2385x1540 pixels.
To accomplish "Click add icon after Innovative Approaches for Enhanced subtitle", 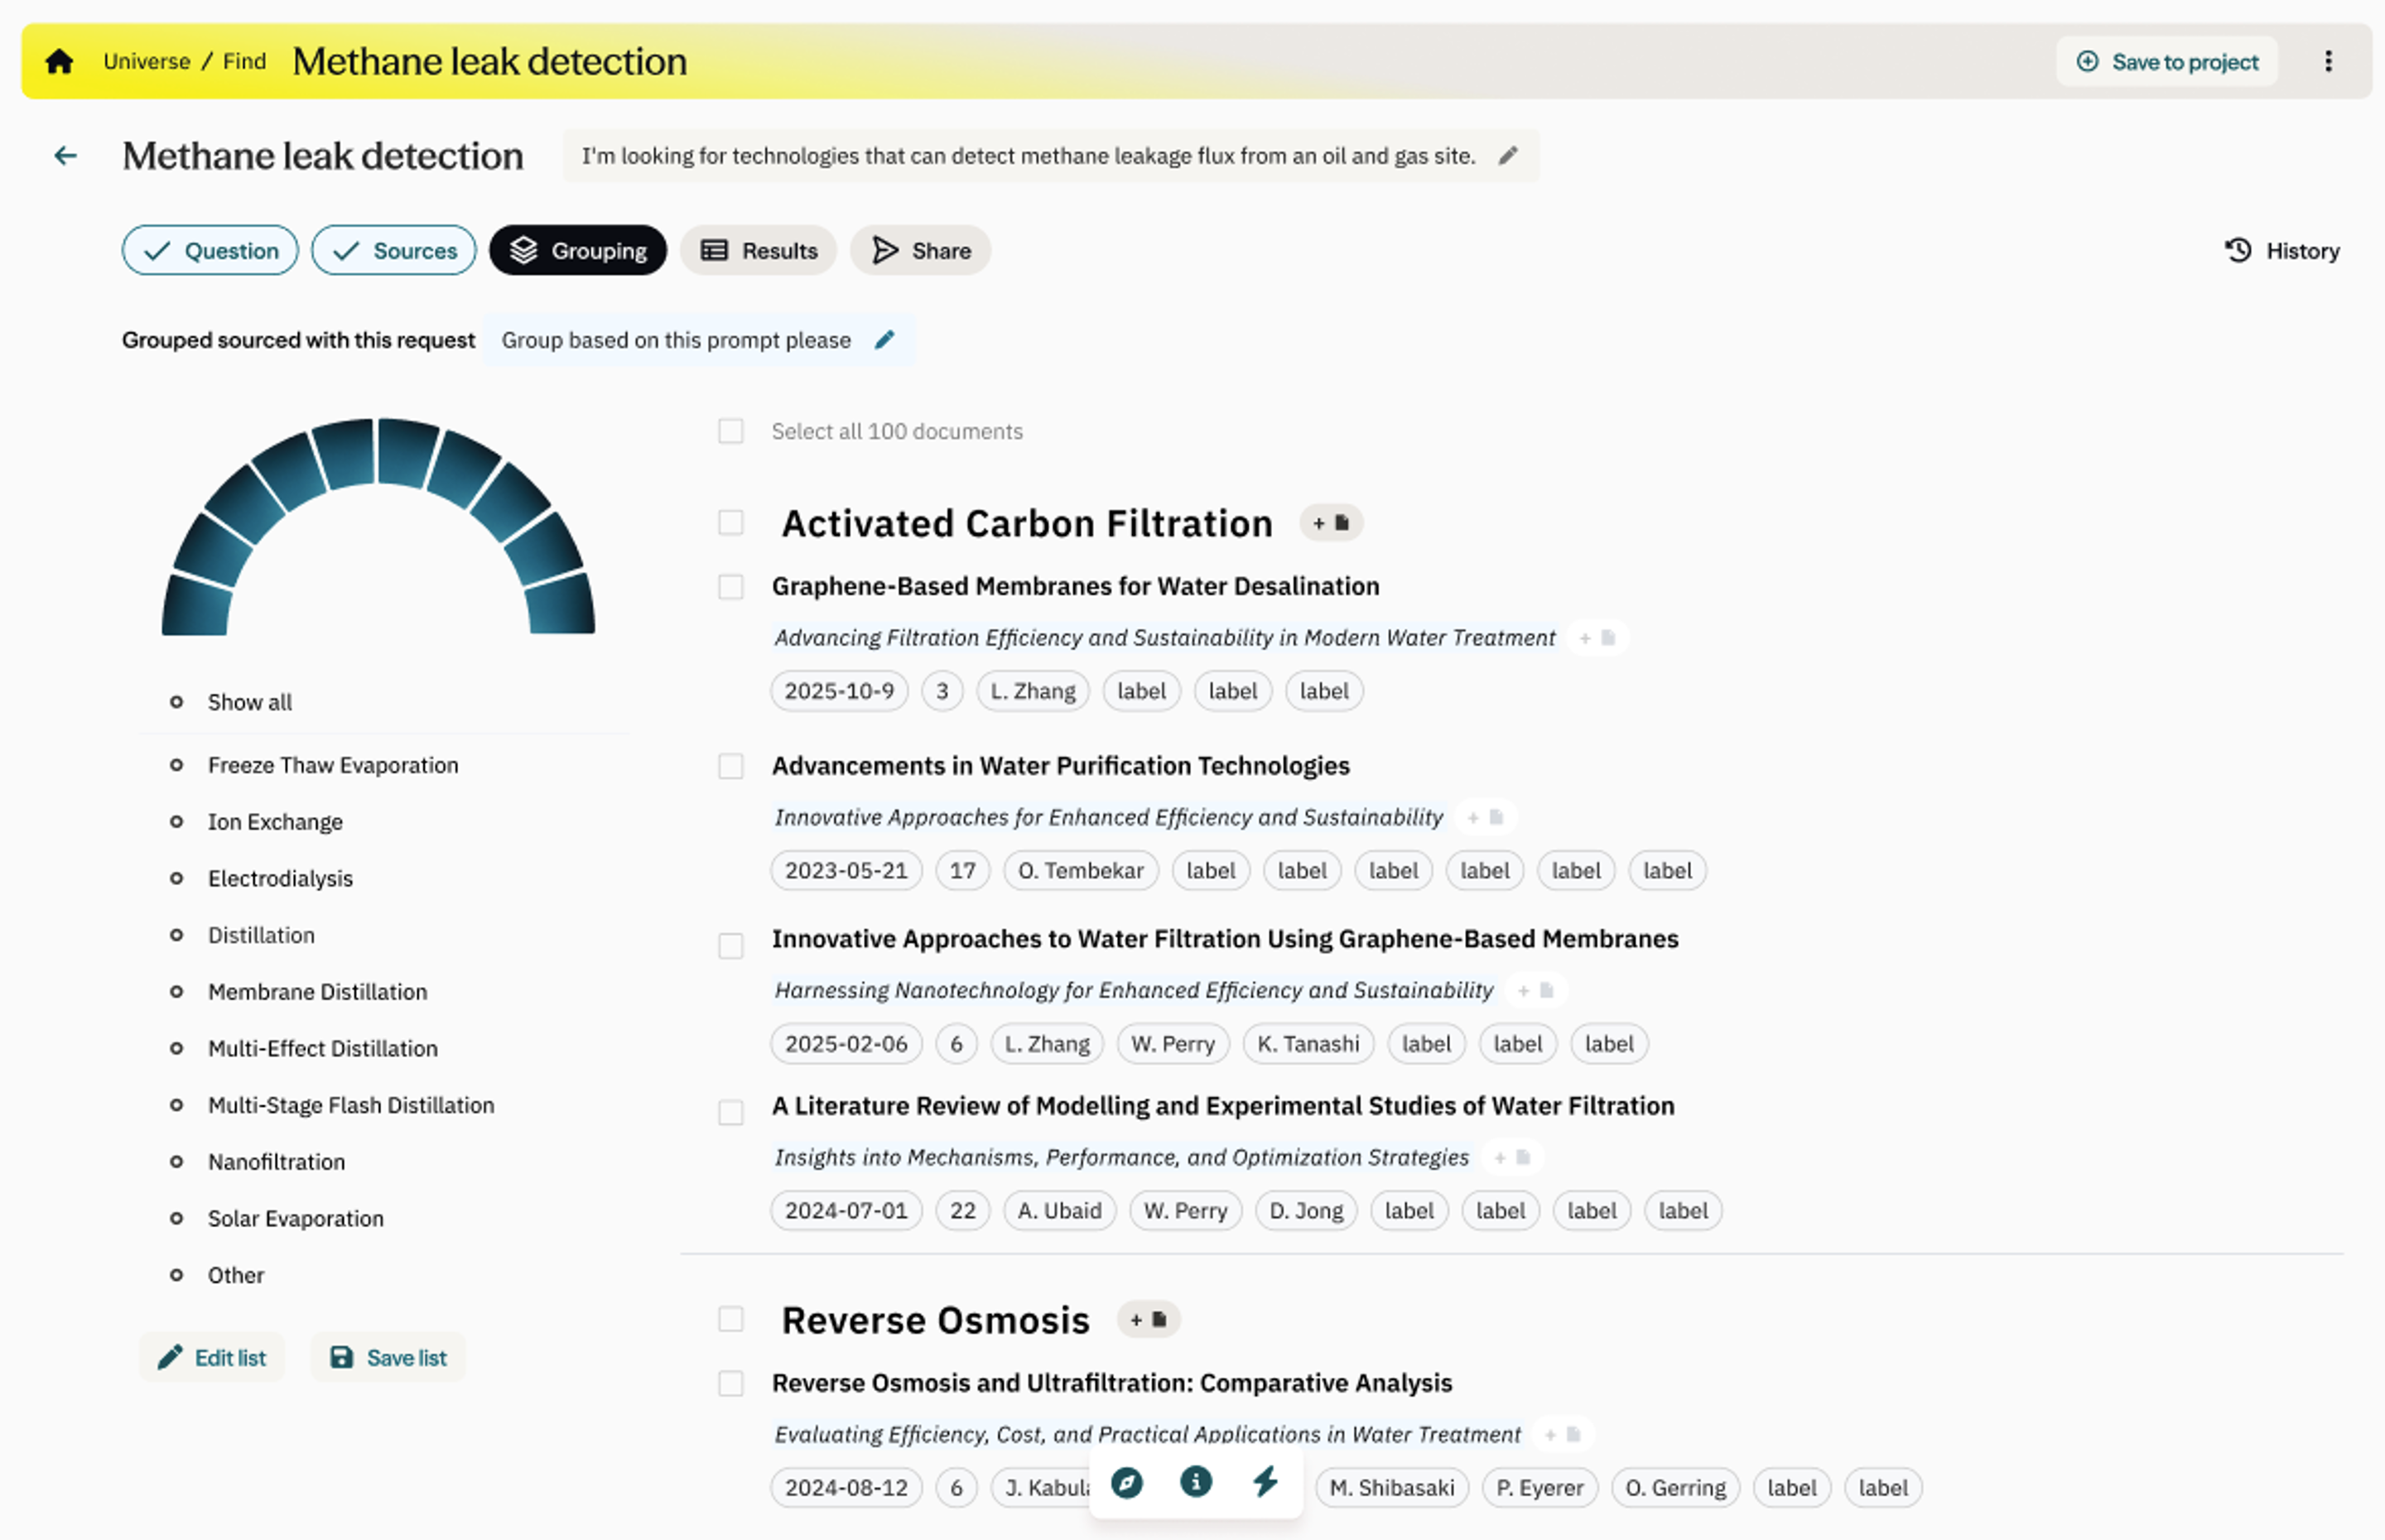I will pyautogui.click(x=1485, y=818).
